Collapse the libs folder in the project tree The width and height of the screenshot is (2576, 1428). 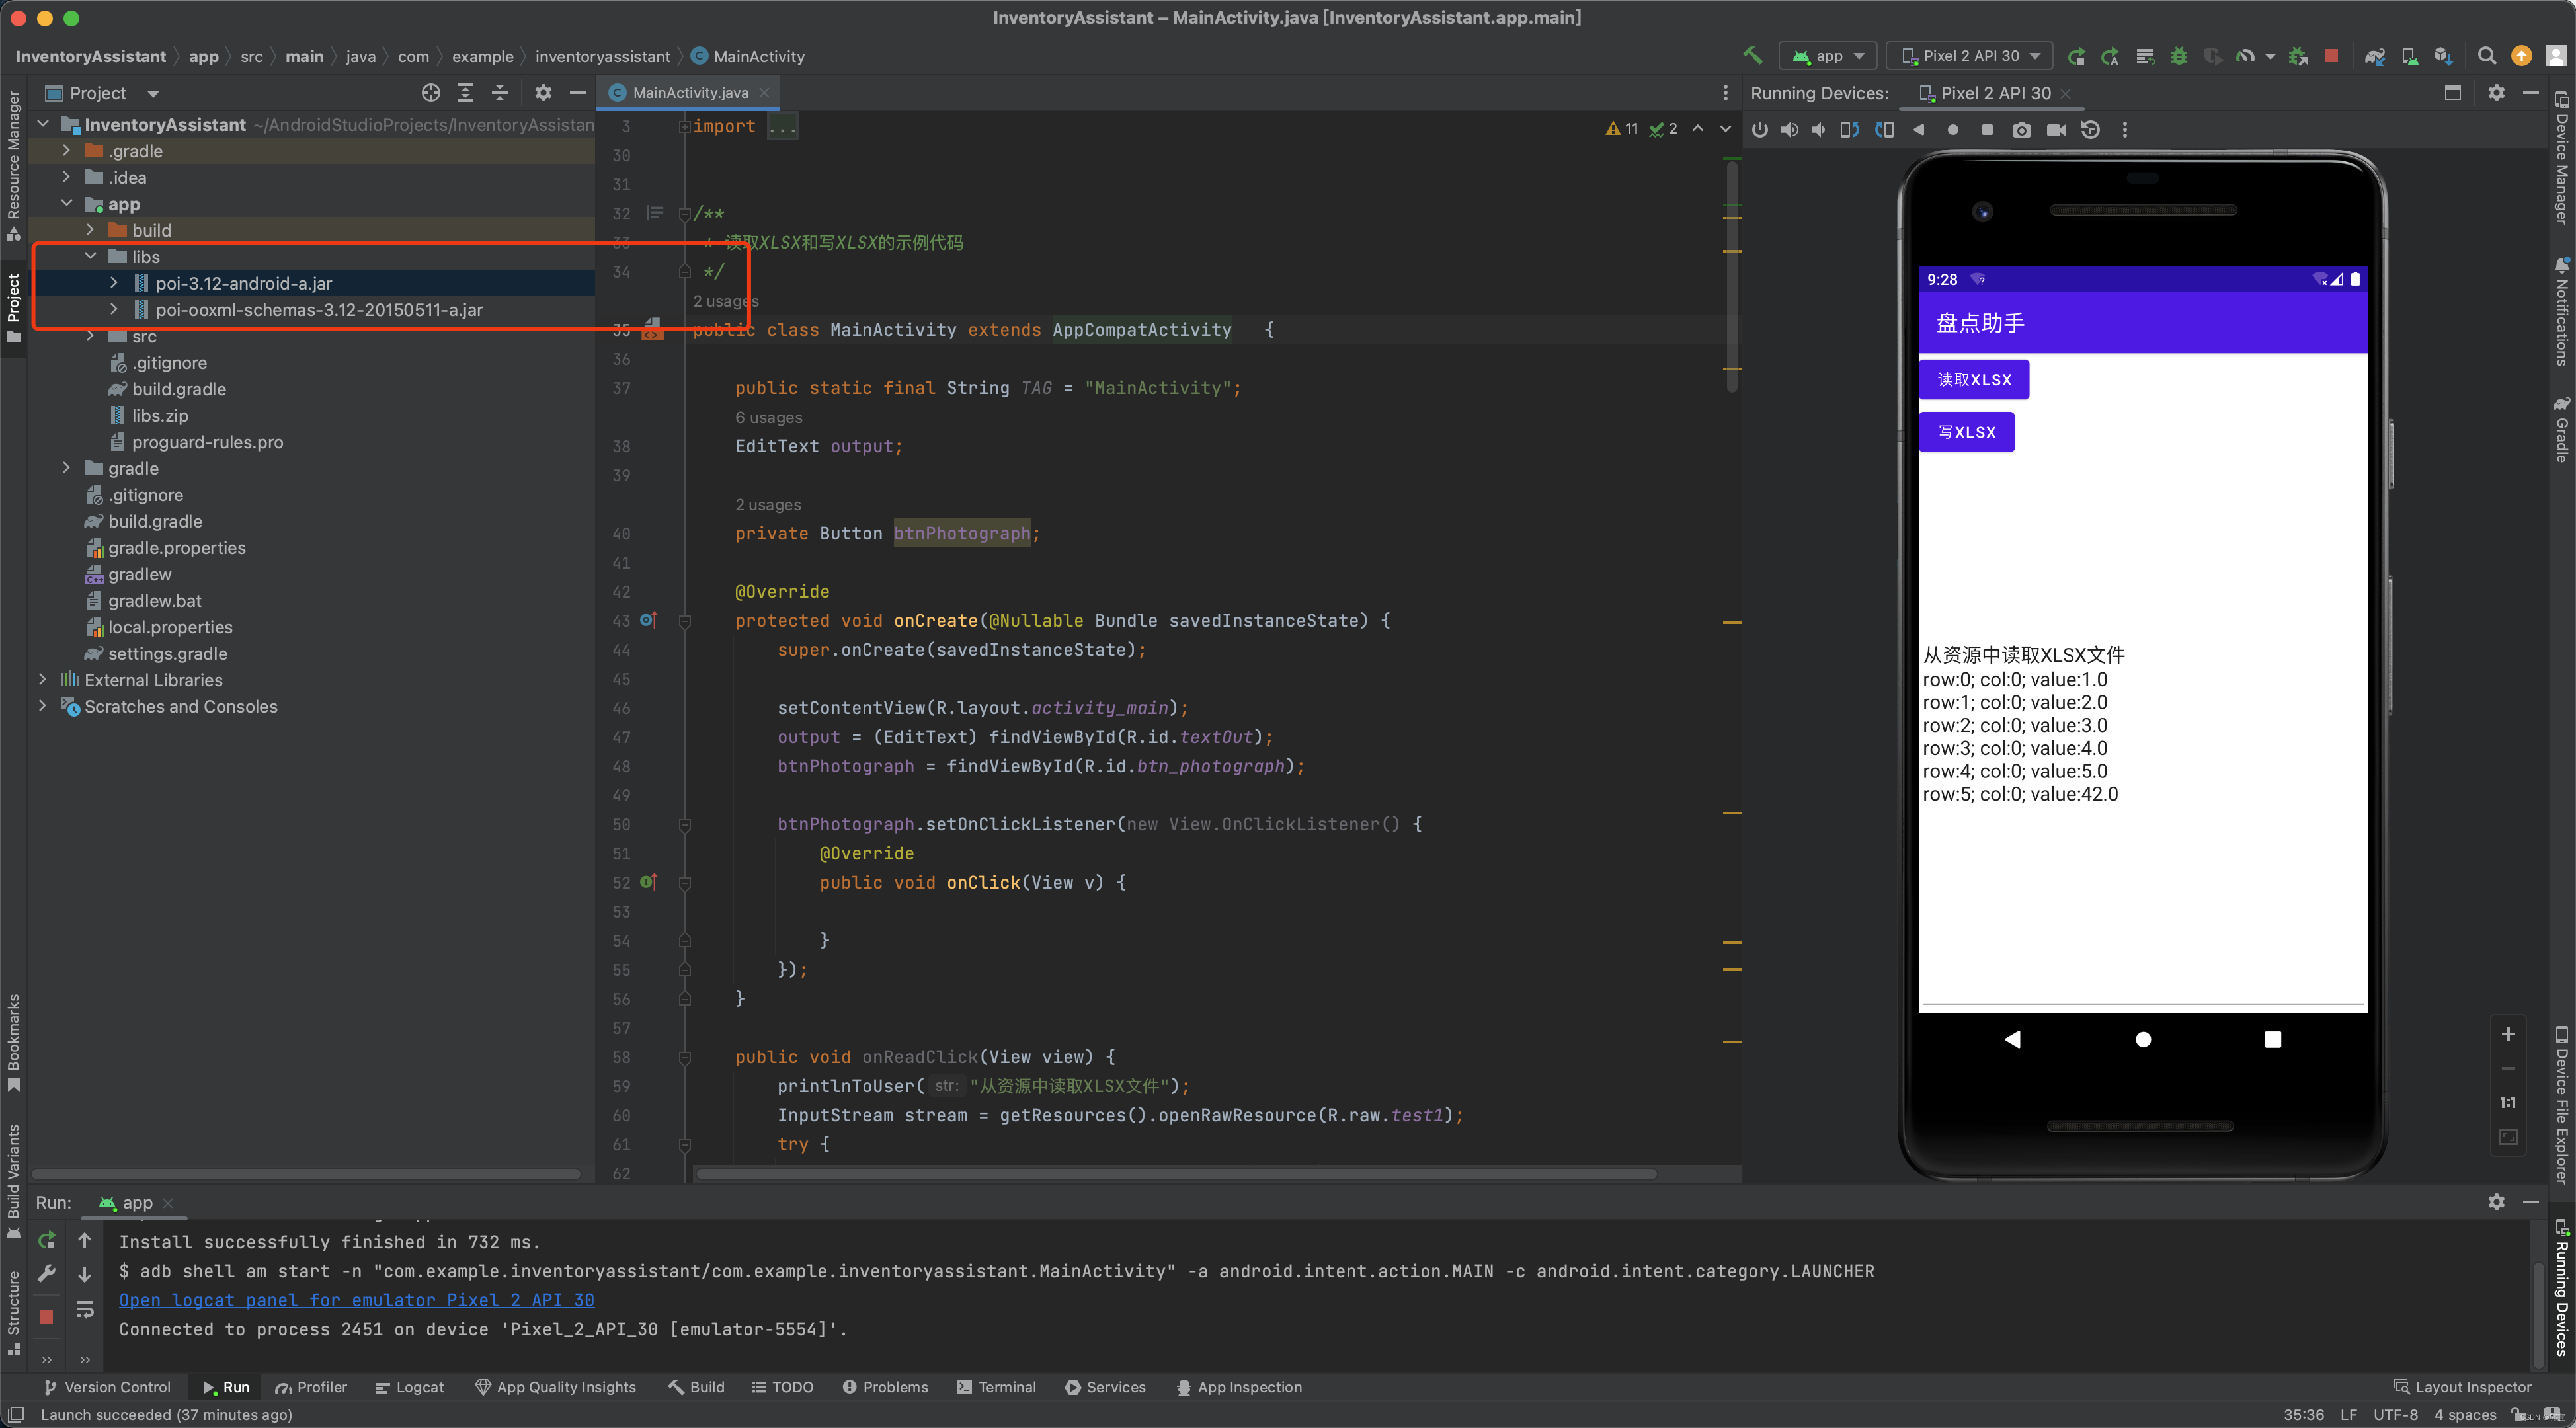click(x=91, y=257)
